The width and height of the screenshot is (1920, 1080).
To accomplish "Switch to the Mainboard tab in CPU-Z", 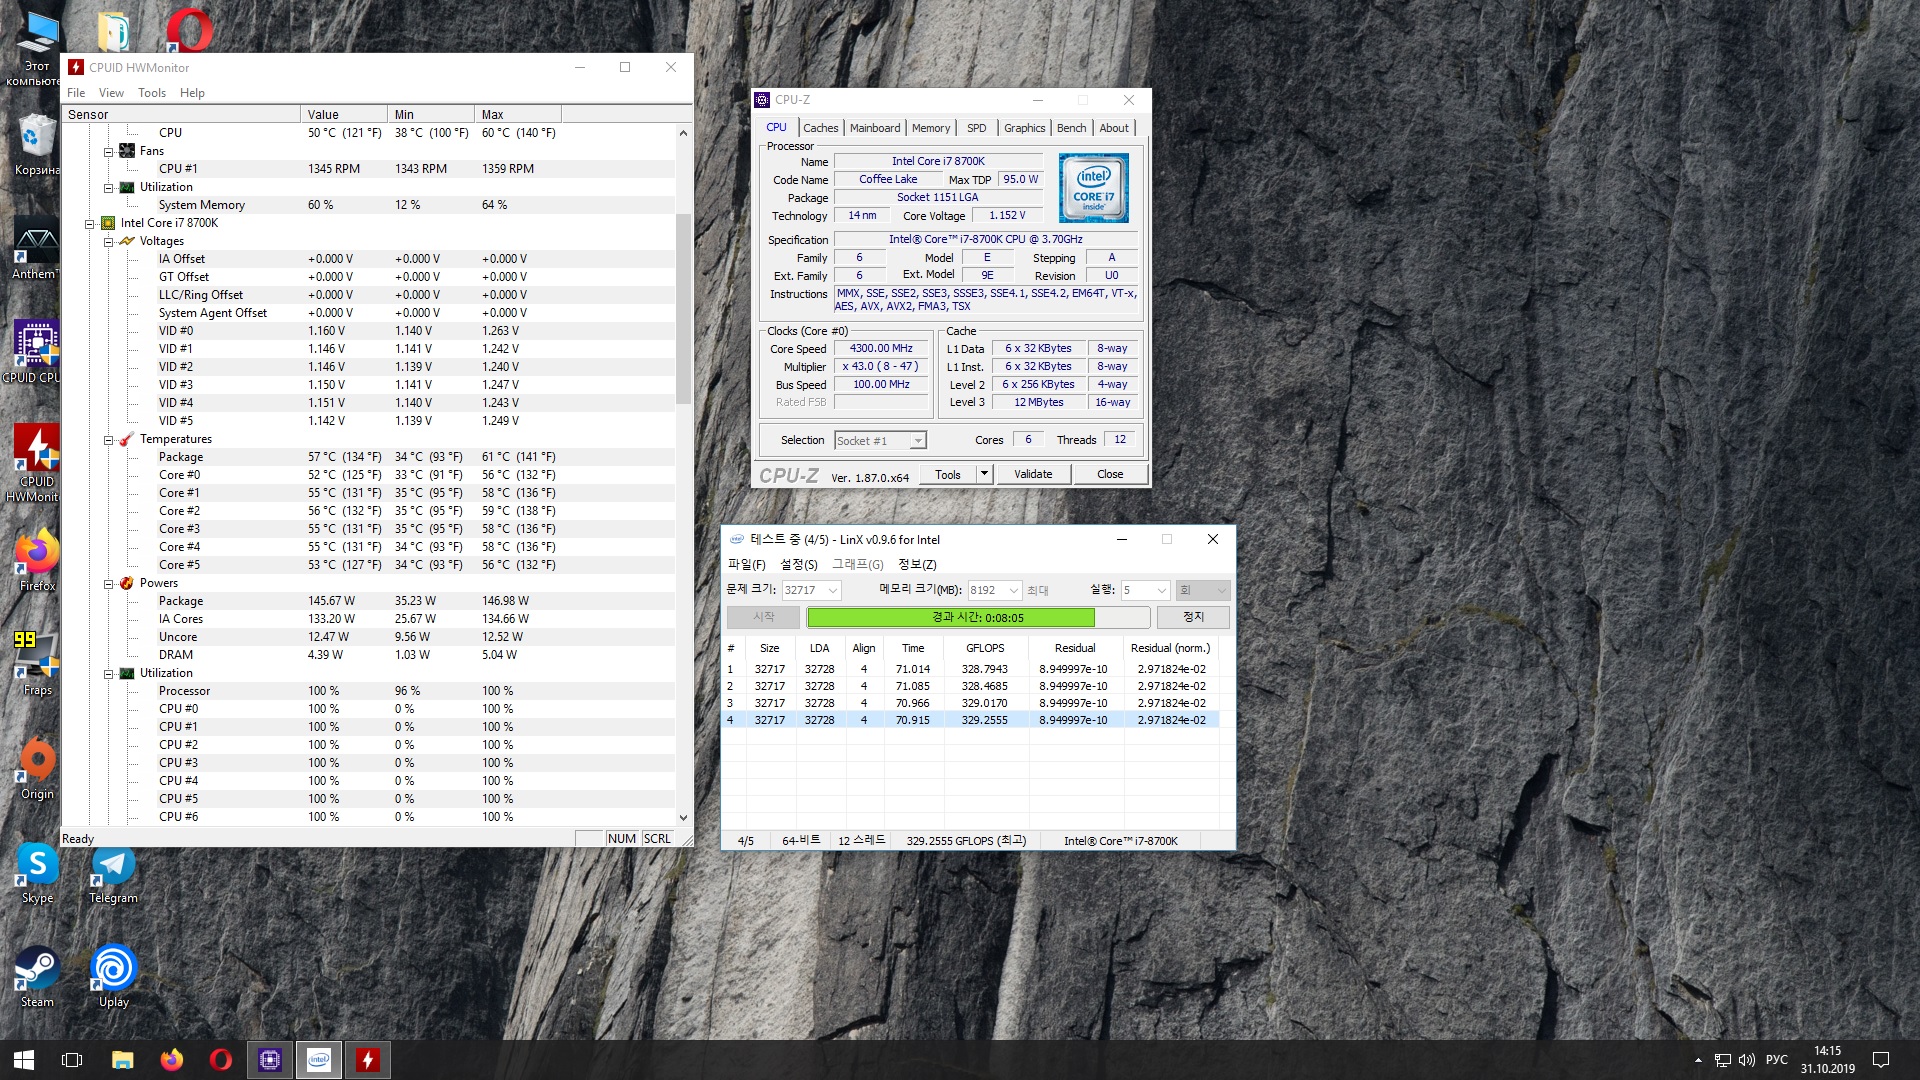I will point(875,128).
